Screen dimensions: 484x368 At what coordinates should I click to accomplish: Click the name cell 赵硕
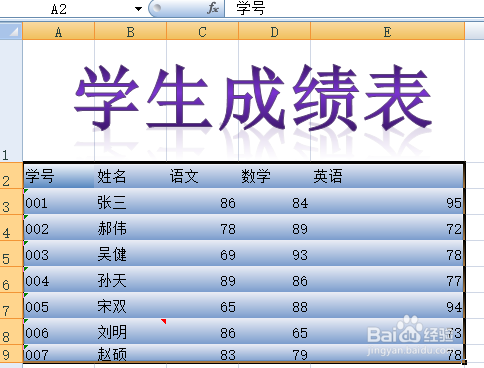[x=131, y=354]
